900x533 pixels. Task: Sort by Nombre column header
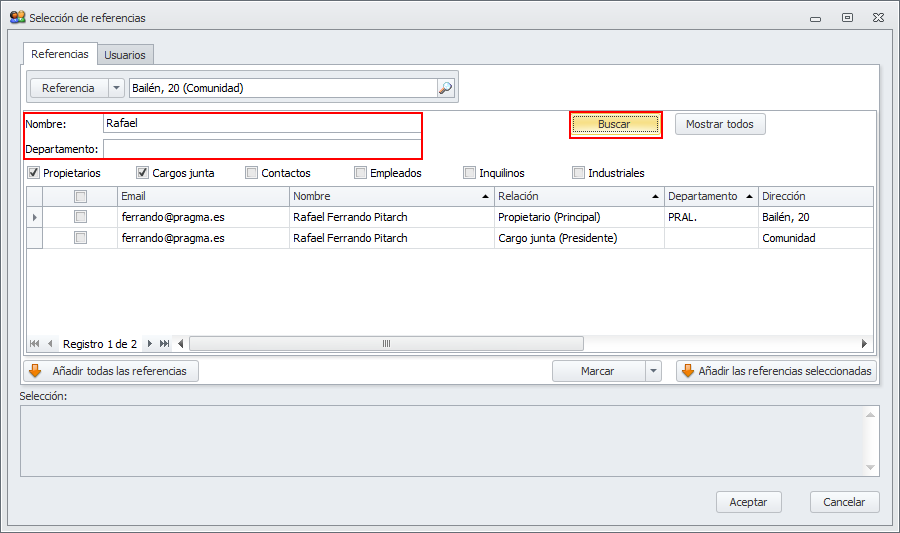tap(391, 196)
